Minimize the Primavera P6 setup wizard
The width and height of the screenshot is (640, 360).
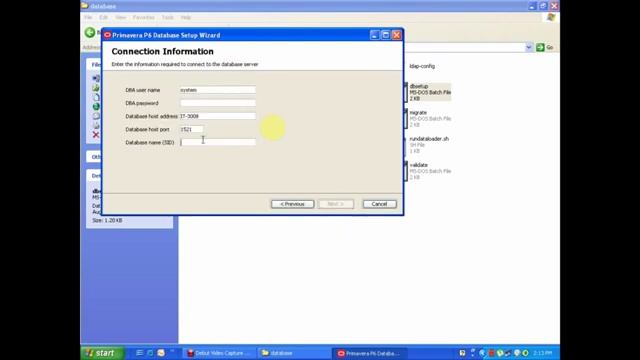(375, 35)
